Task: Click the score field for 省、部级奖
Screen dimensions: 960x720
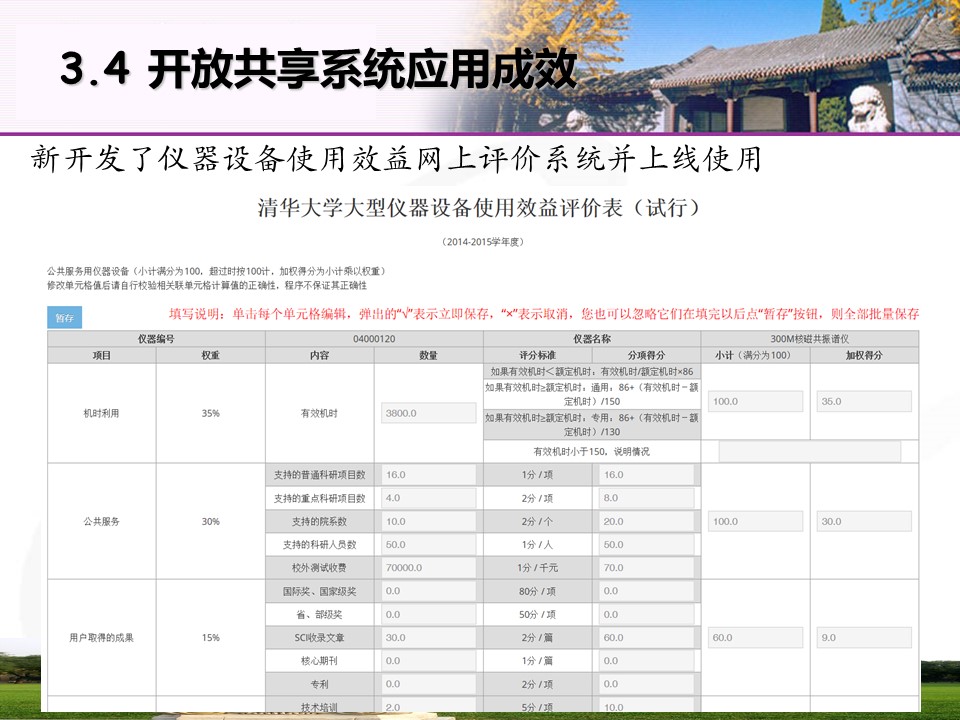Action: pyautogui.click(x=647, y=614)
